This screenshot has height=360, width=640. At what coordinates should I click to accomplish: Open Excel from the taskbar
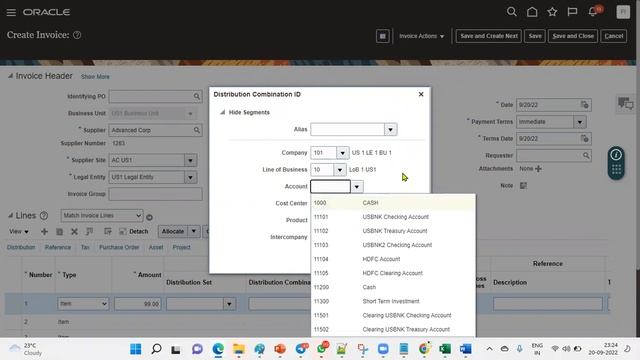[445, 349]
